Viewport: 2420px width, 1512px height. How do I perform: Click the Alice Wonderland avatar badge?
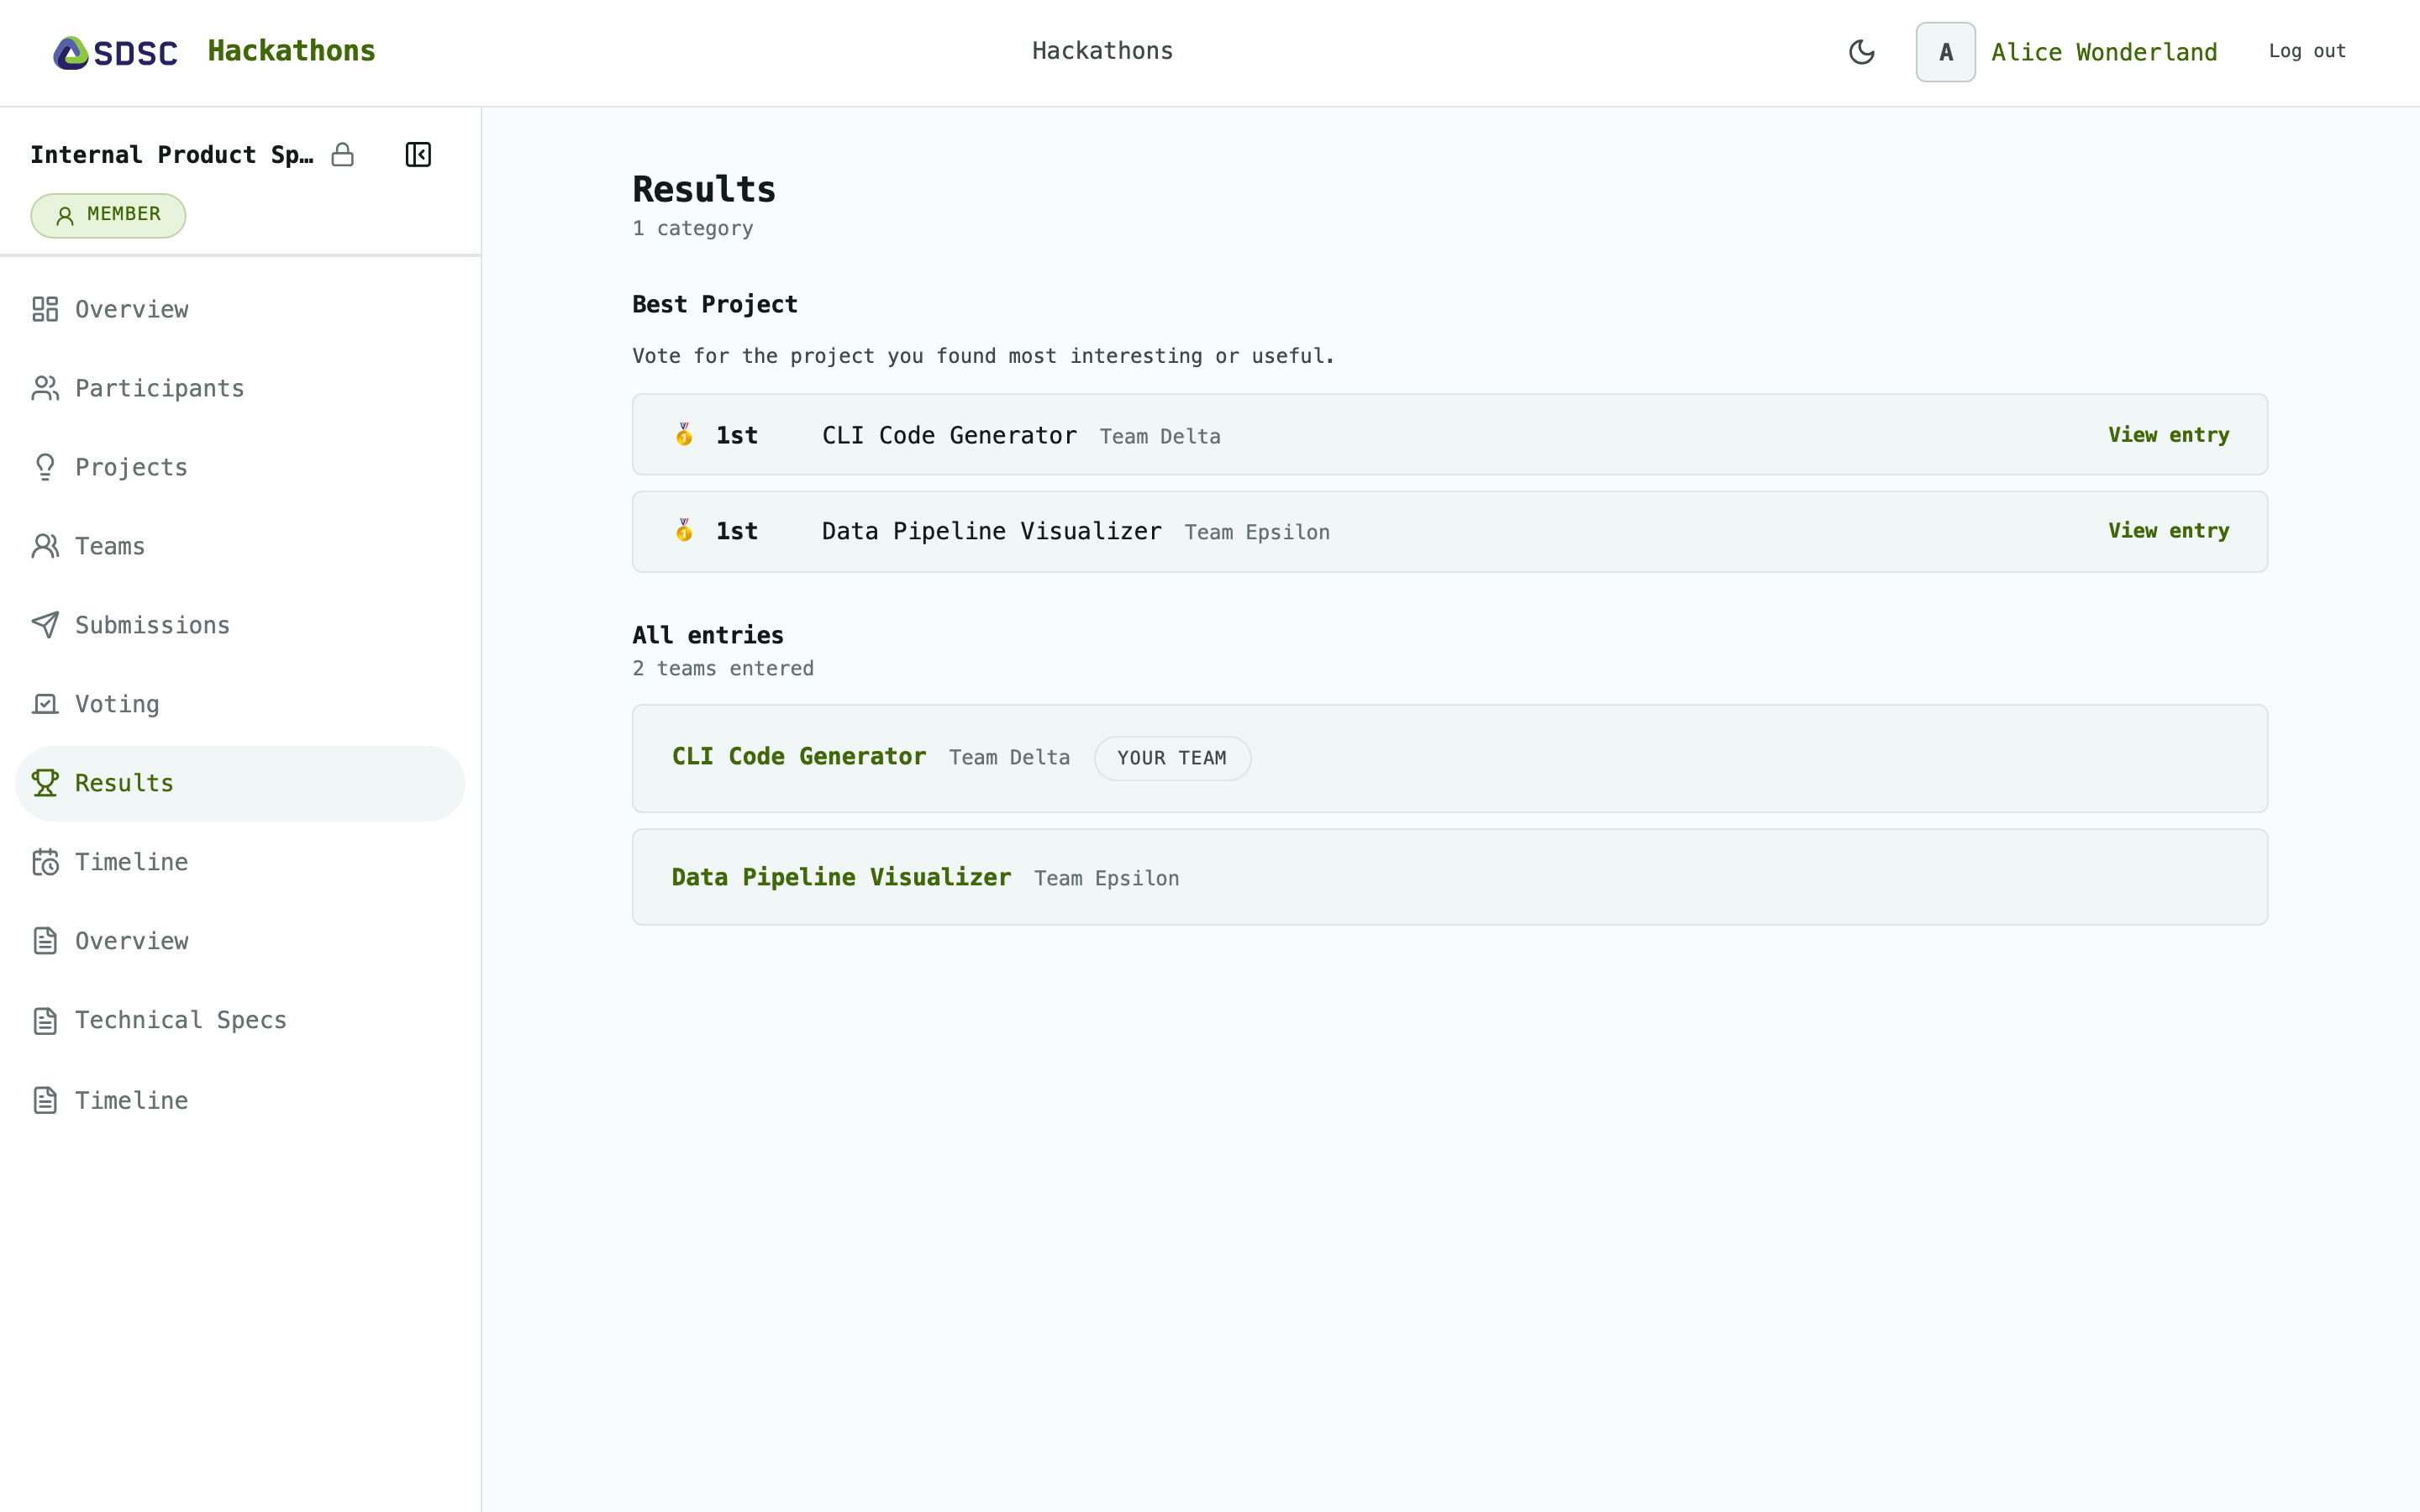pos(1945,52)
